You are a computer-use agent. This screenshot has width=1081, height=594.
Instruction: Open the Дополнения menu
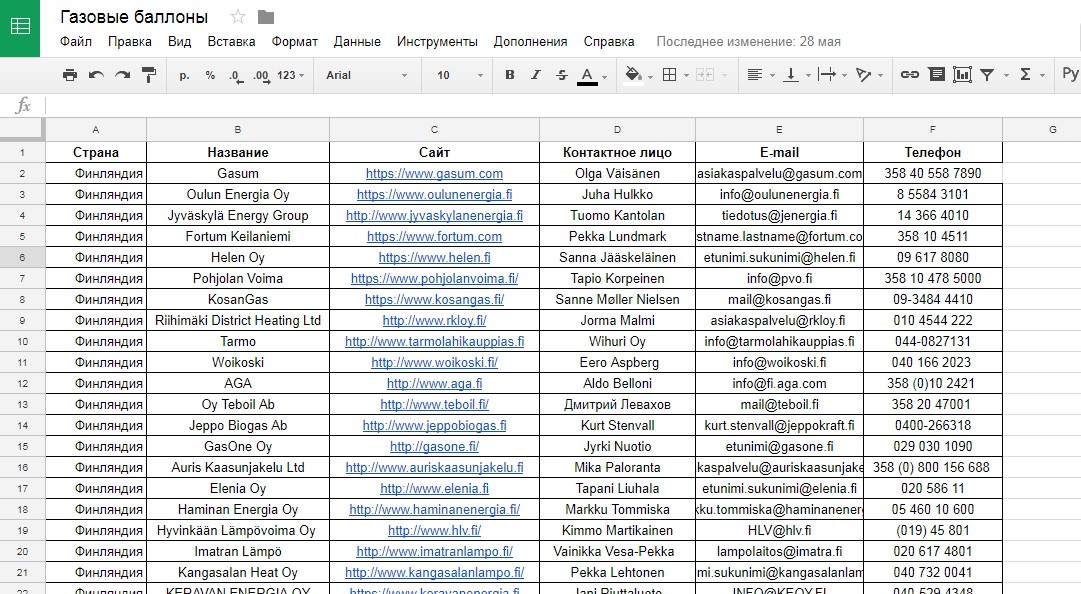pyautogui.click(x=530, y=41)
